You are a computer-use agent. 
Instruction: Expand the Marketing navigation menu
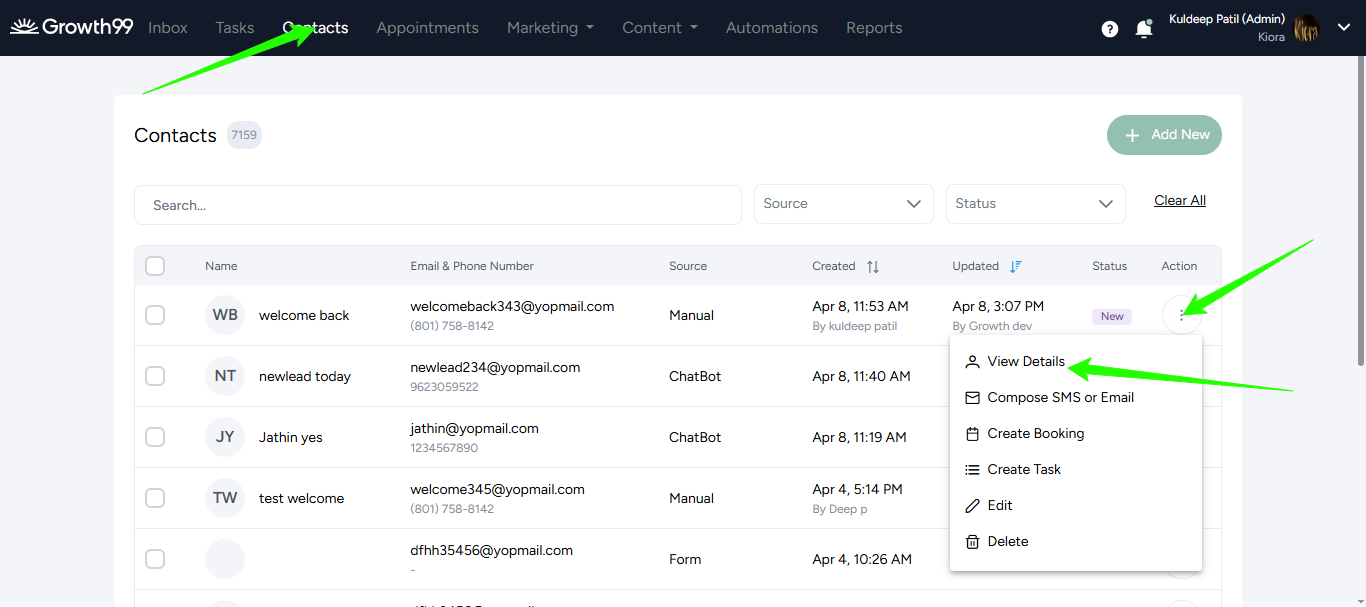click(550, 28)
